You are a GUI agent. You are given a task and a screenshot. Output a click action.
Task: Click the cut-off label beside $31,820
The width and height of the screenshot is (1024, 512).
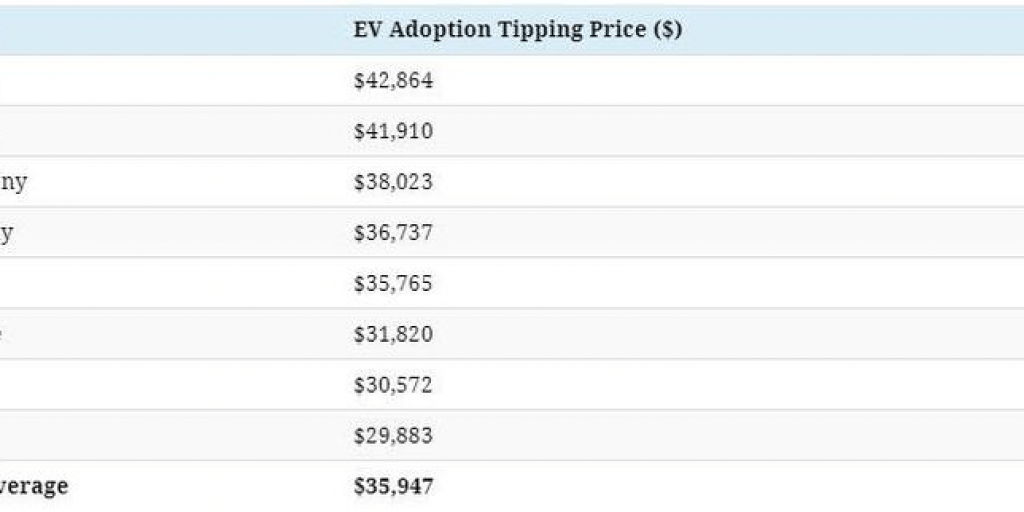tap(3, 334)
